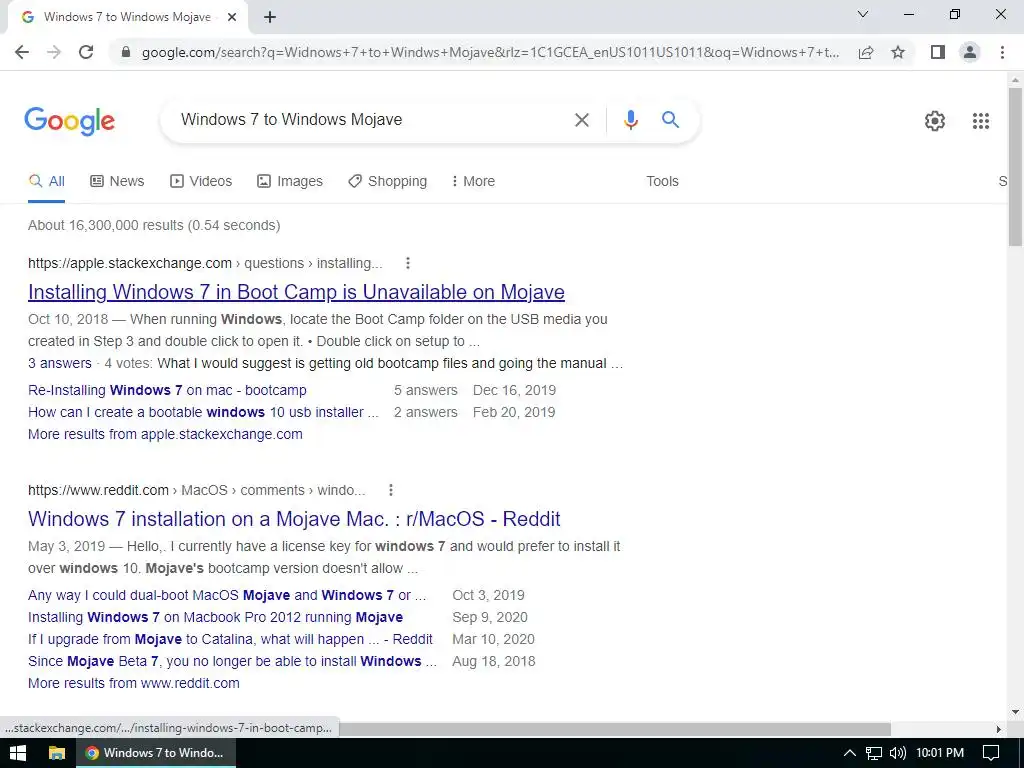Open a new tab with the plus icon

click(270, 18)
